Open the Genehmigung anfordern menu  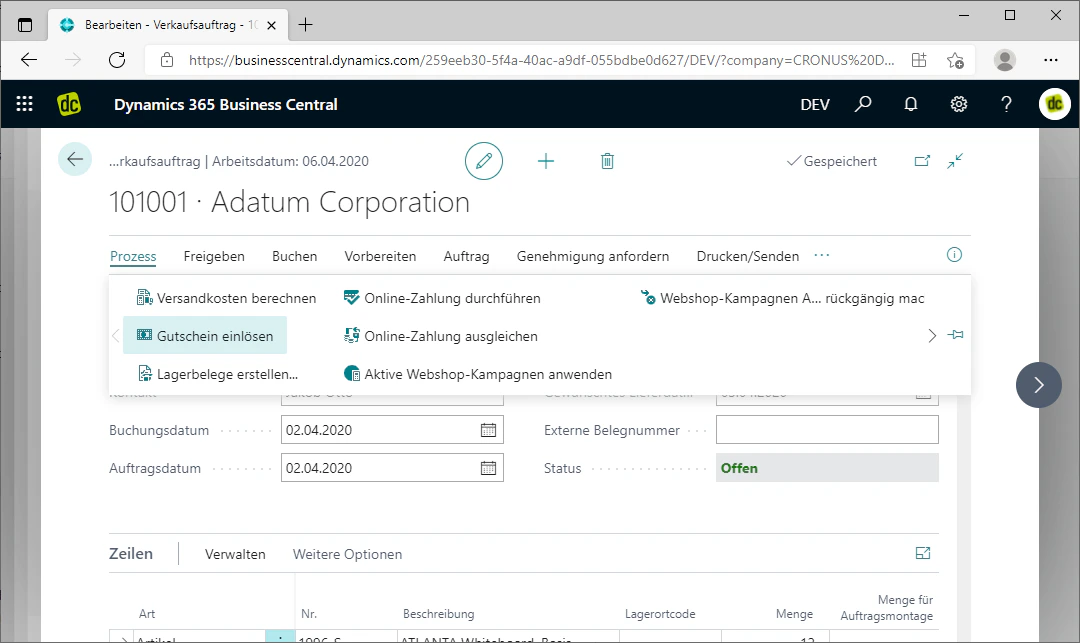coord(593,256)
